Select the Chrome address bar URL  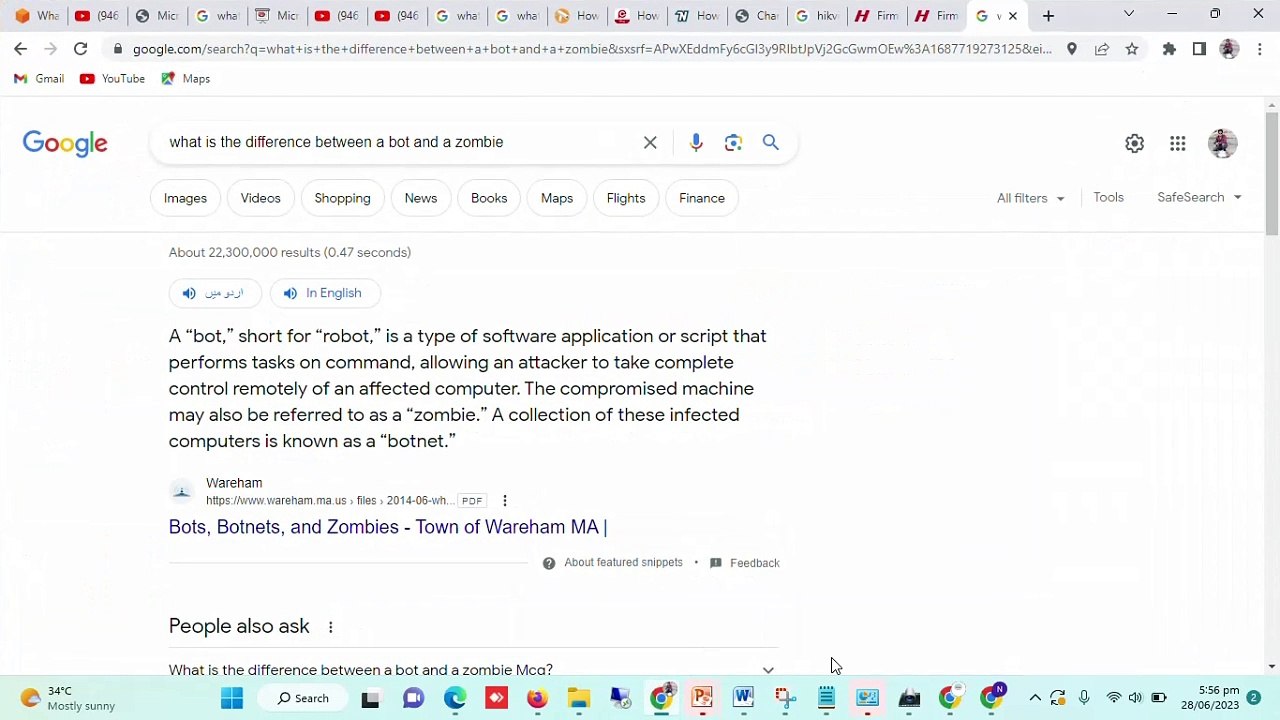[x=590, y=49]
